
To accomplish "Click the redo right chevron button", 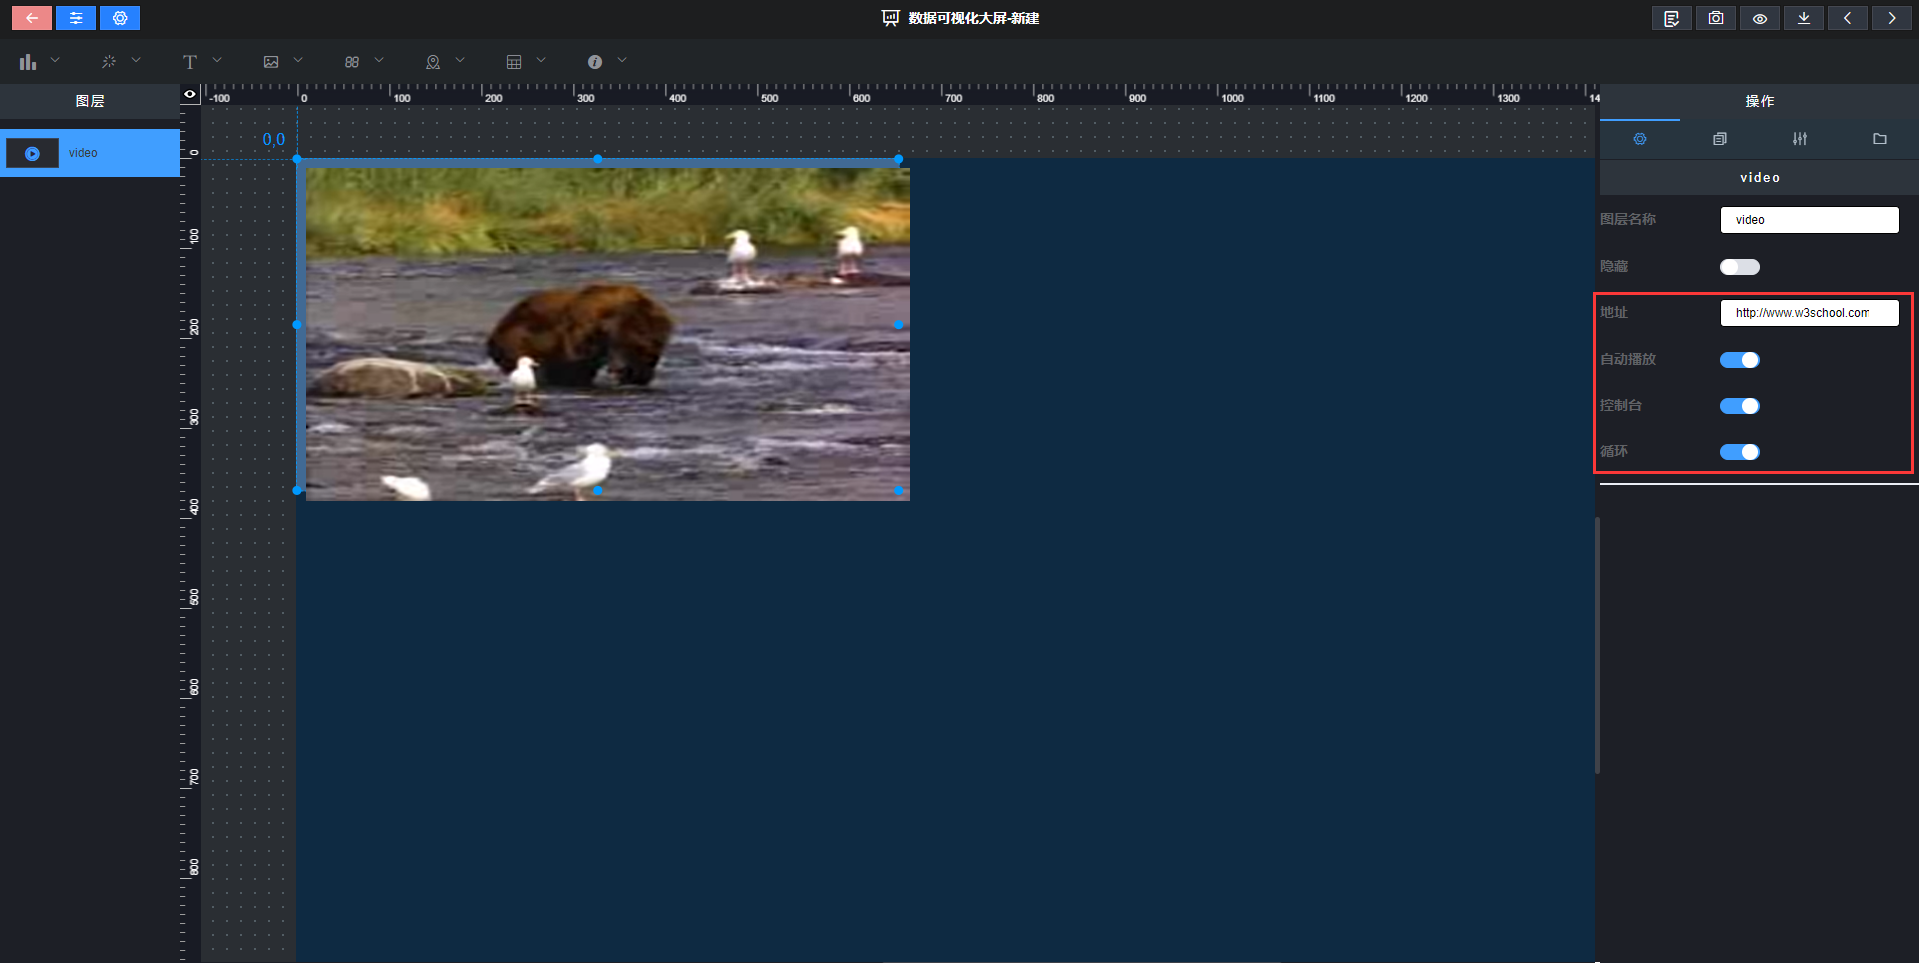I will point(1892,18).
